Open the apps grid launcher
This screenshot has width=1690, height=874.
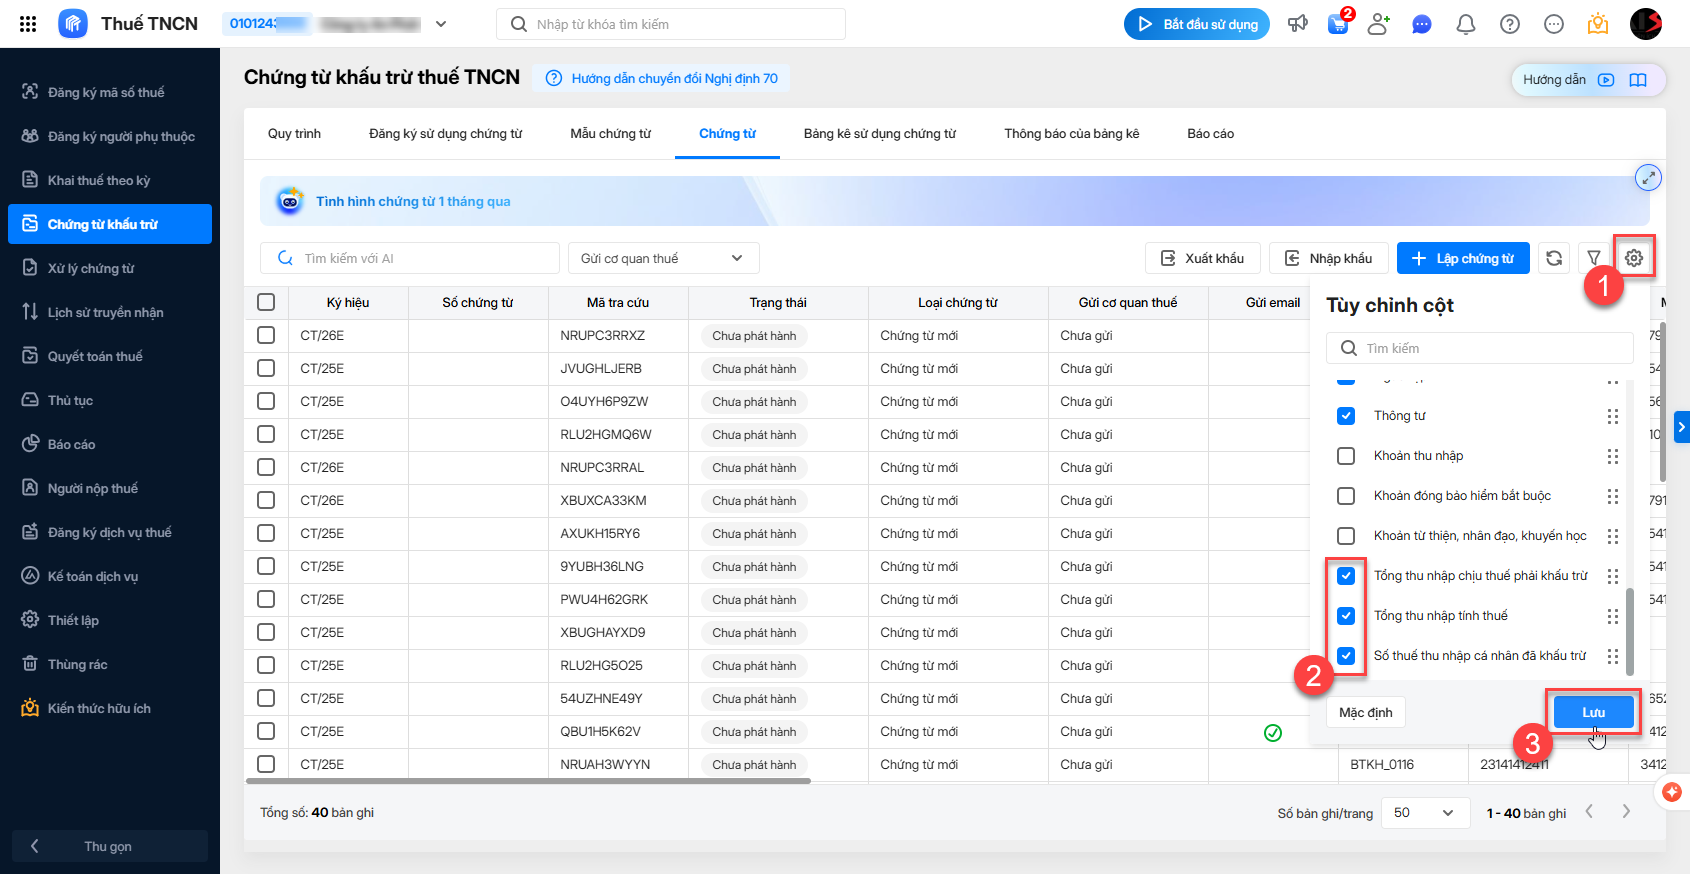coord(28,24)
